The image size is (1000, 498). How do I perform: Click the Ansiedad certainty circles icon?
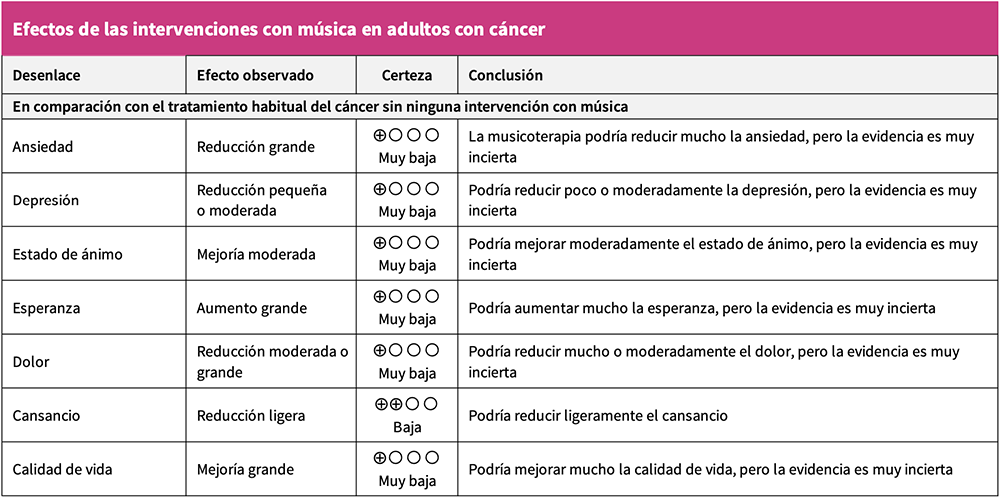(406, 135)
